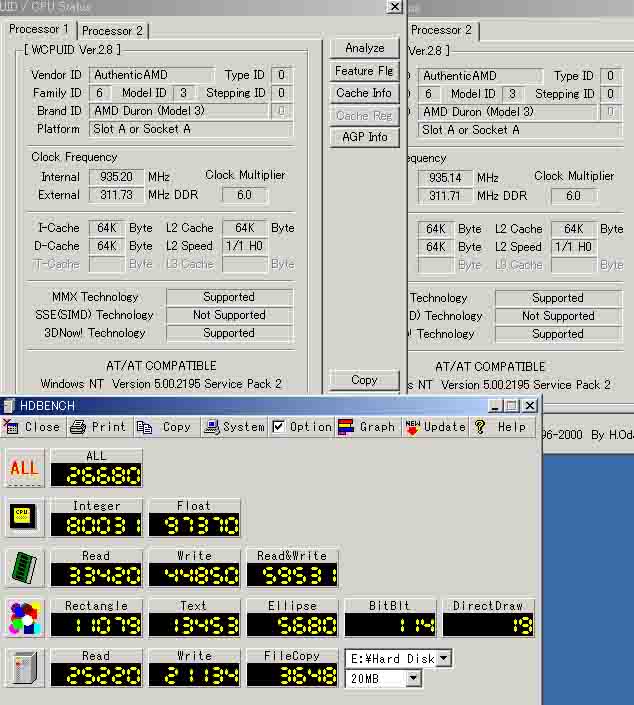Click the hard disk drive benchmark icon

[x=24, y=668]
